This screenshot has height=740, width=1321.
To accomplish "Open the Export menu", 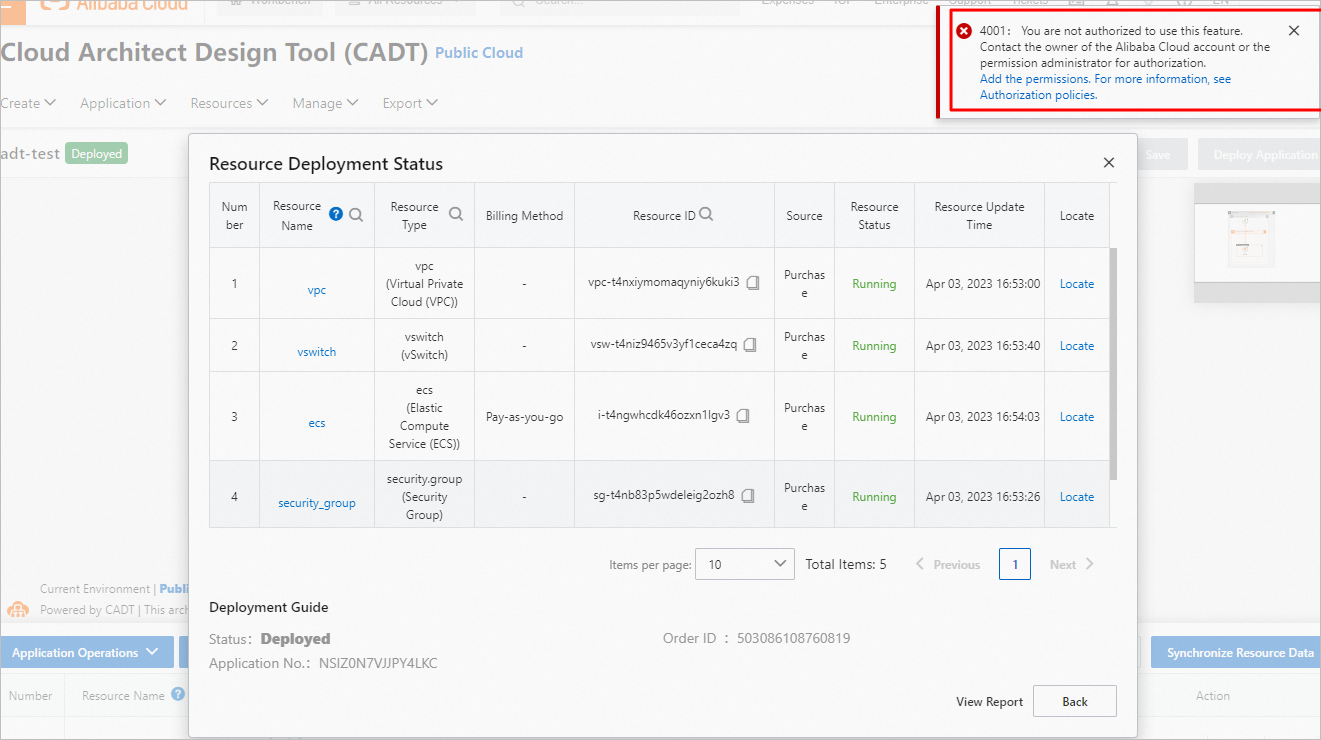I will click(410, 103).
